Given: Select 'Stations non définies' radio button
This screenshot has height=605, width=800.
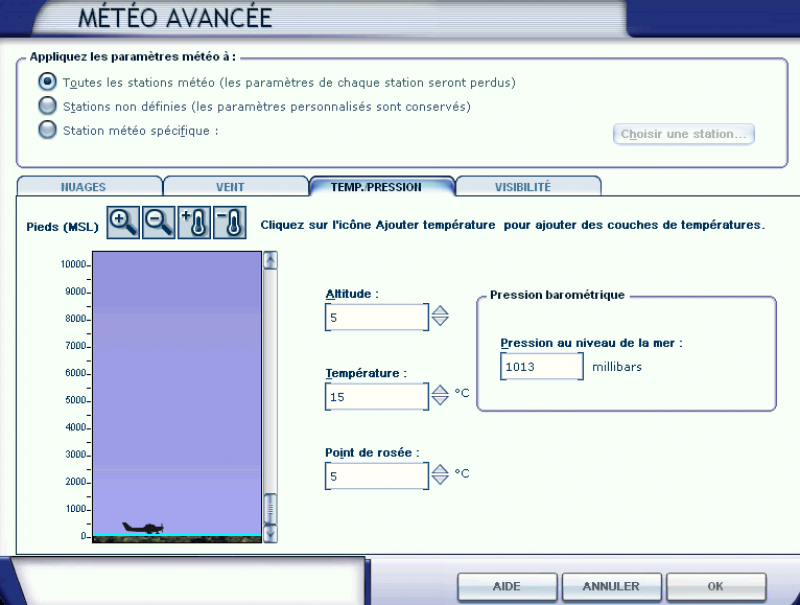Looking at the screenshot, I should 47,105.
